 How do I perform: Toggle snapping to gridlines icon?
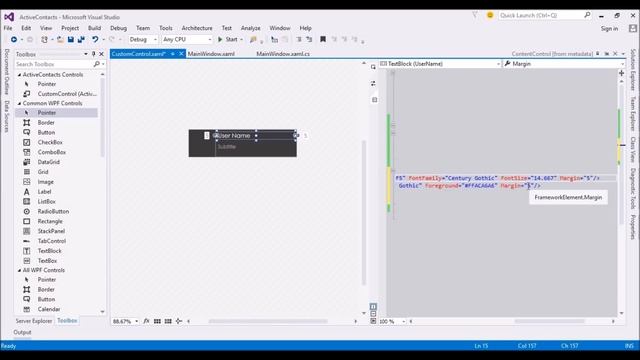point(168,321)
